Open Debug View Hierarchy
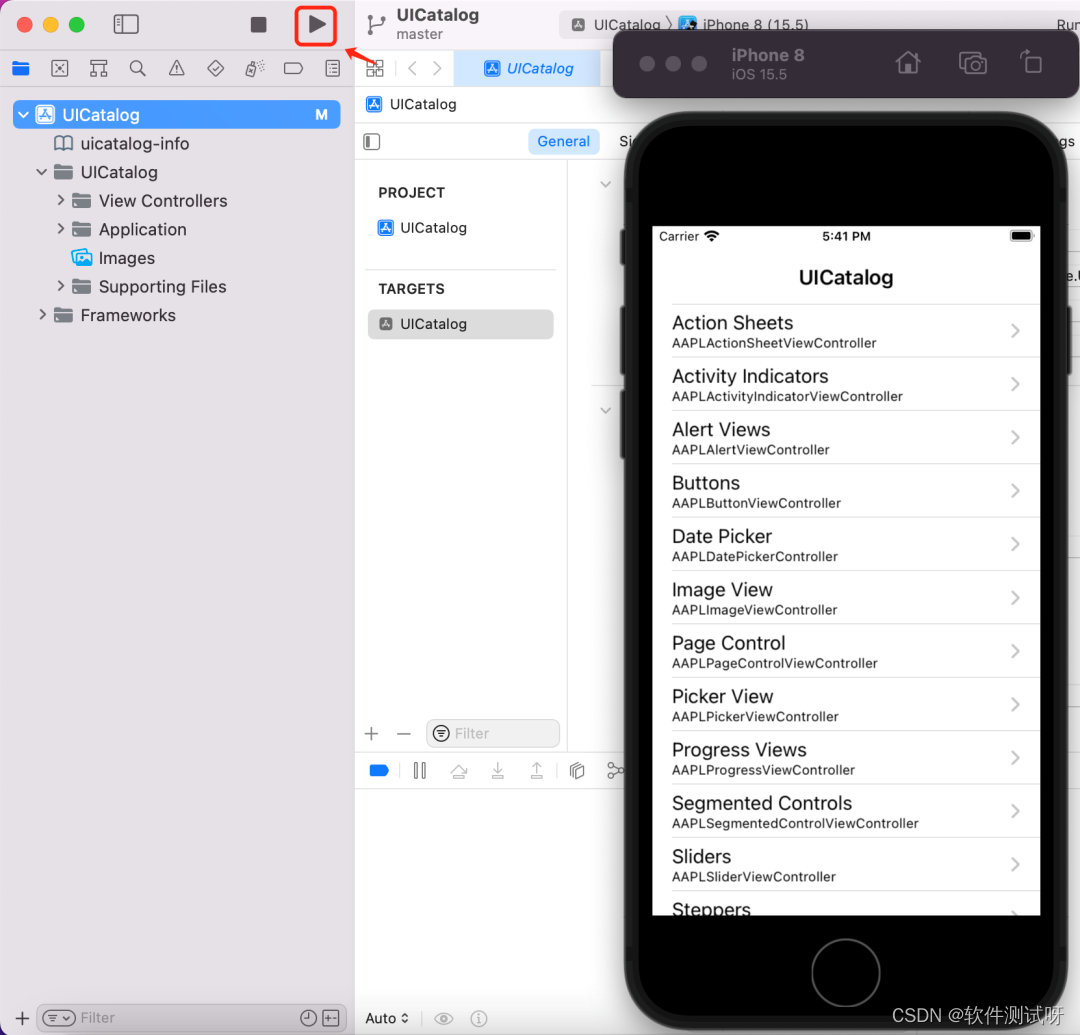The height and width of the screenshot is (1035, 1080). tap(577, 771)
